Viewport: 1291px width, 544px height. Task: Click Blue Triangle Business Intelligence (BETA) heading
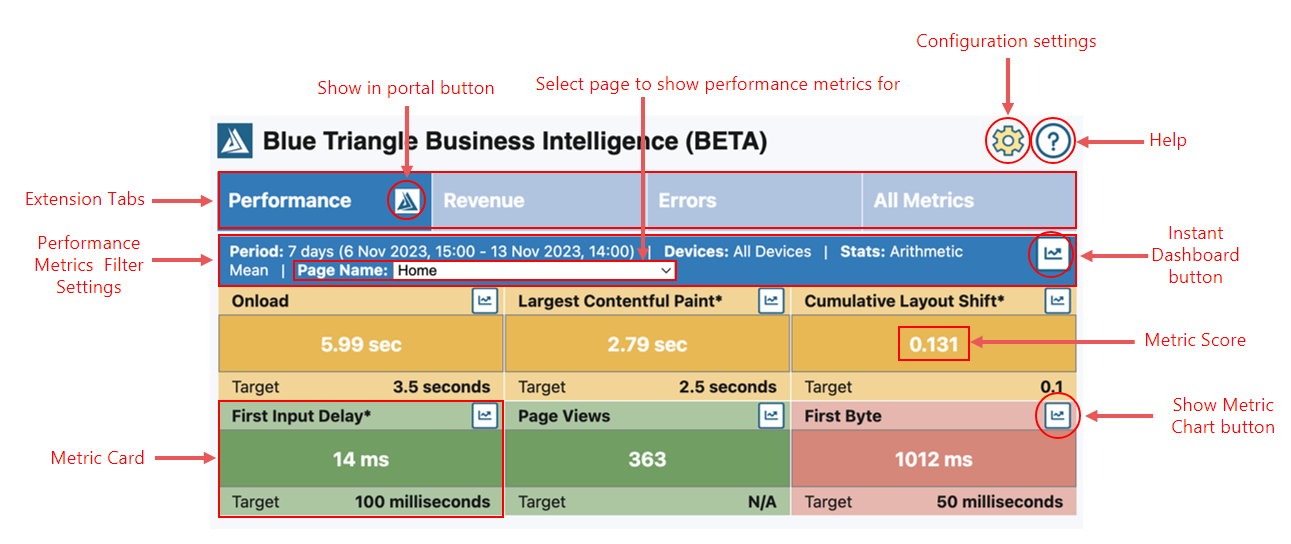pyautogui.click(x=515, y=142)
